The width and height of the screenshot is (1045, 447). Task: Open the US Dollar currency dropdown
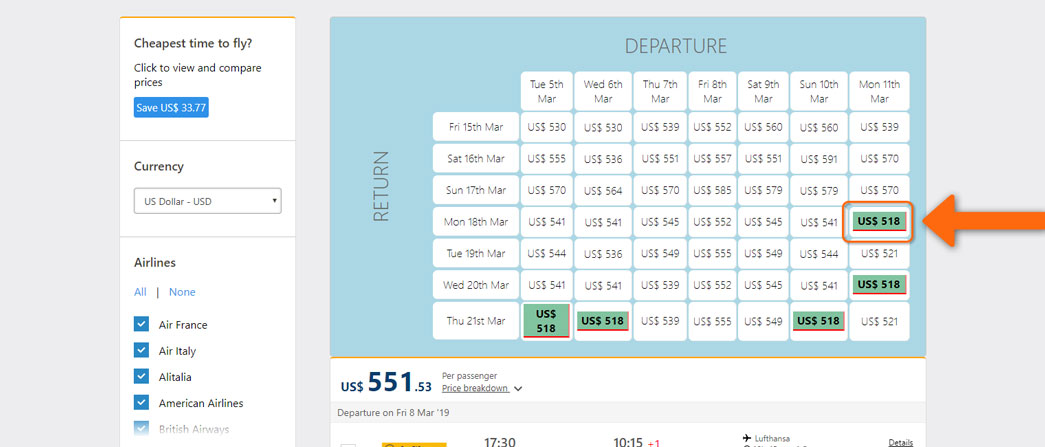pyautogui.click(x=207, y=201)
